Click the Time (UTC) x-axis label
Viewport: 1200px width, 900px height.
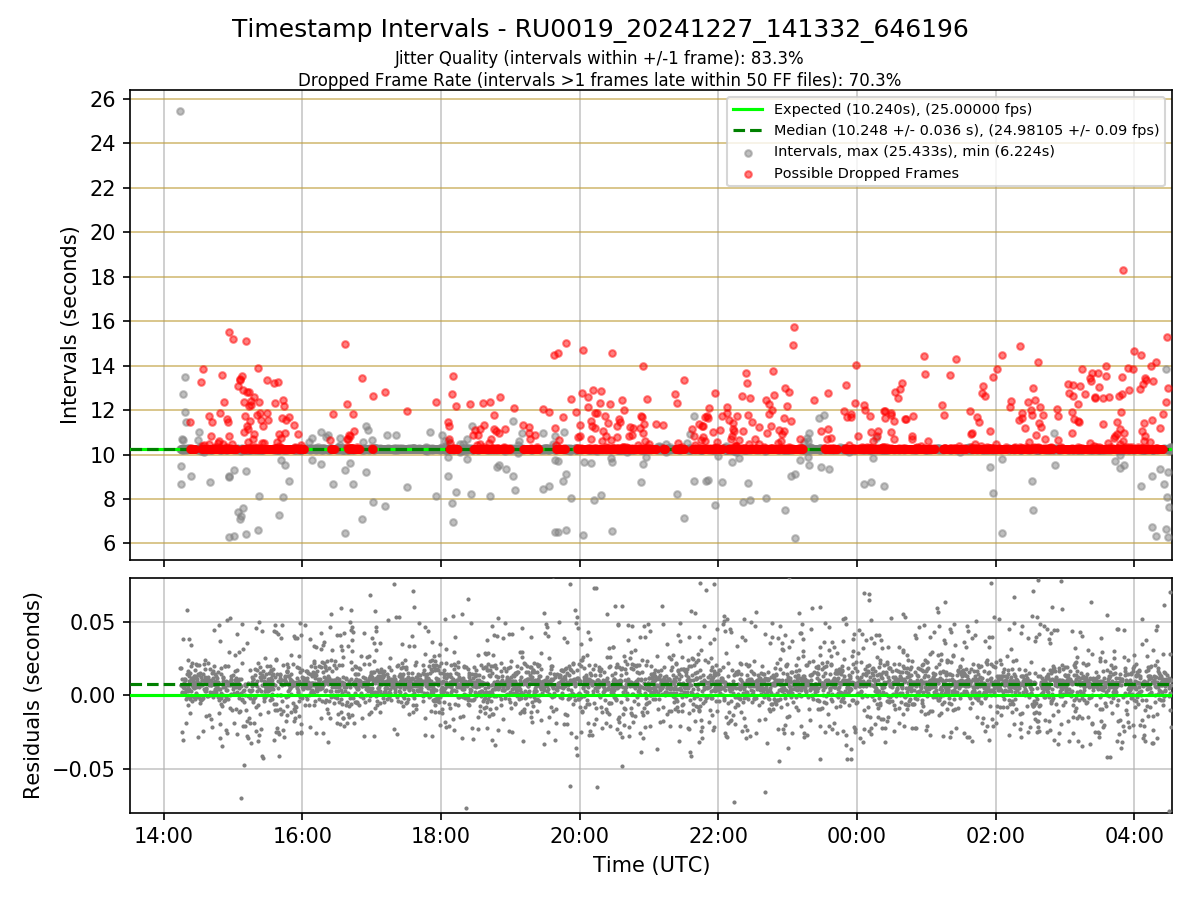click(x=651, y=864)
